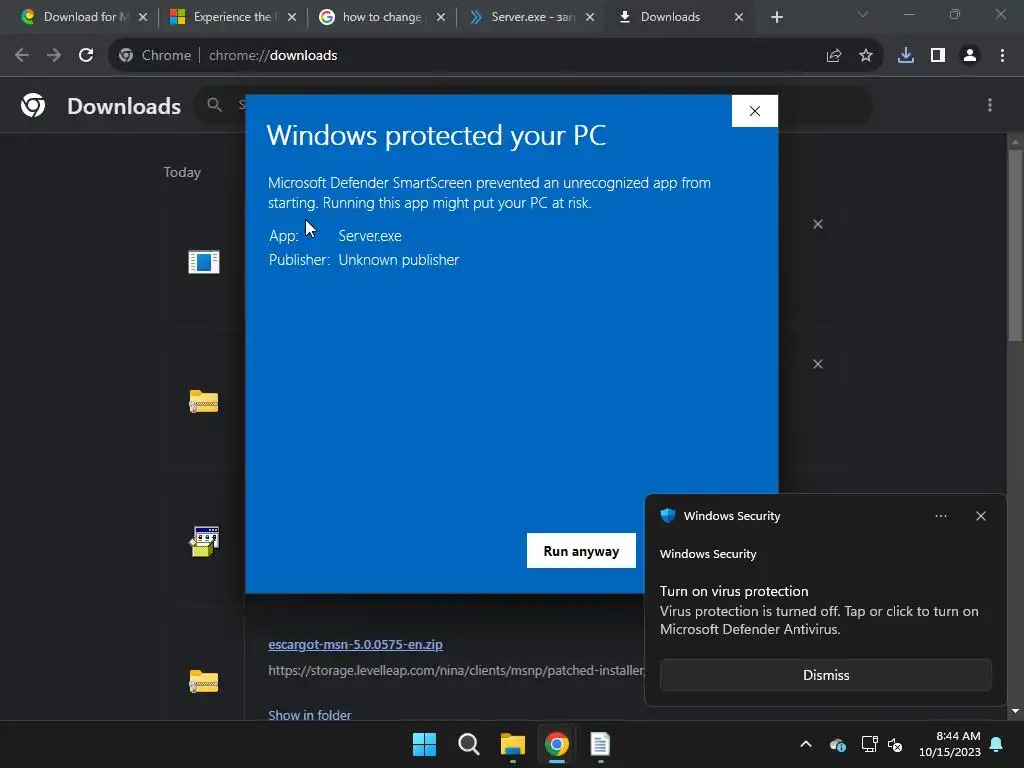Viewport: 1024px width, 768px height.
Task: Remove the first download entry from list
Action: click(x=818, y=224)
